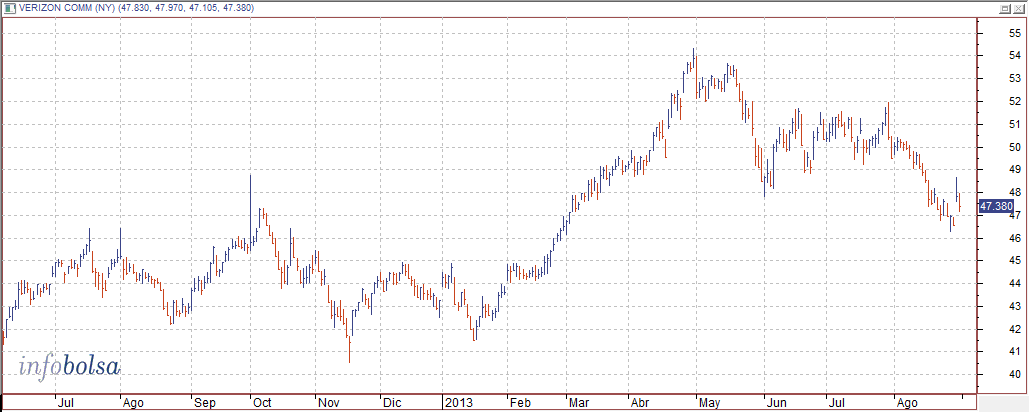Click the 42 price axis value
Screen dimensions: 1029x412
click(x=1015, y=329)
